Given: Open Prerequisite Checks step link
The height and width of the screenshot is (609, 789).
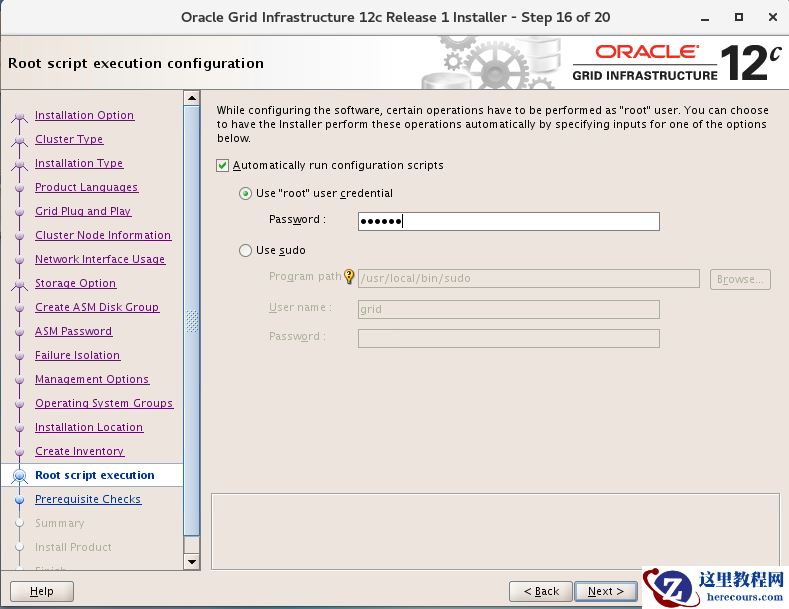Looking at the screenshot, I should [88, 499].
